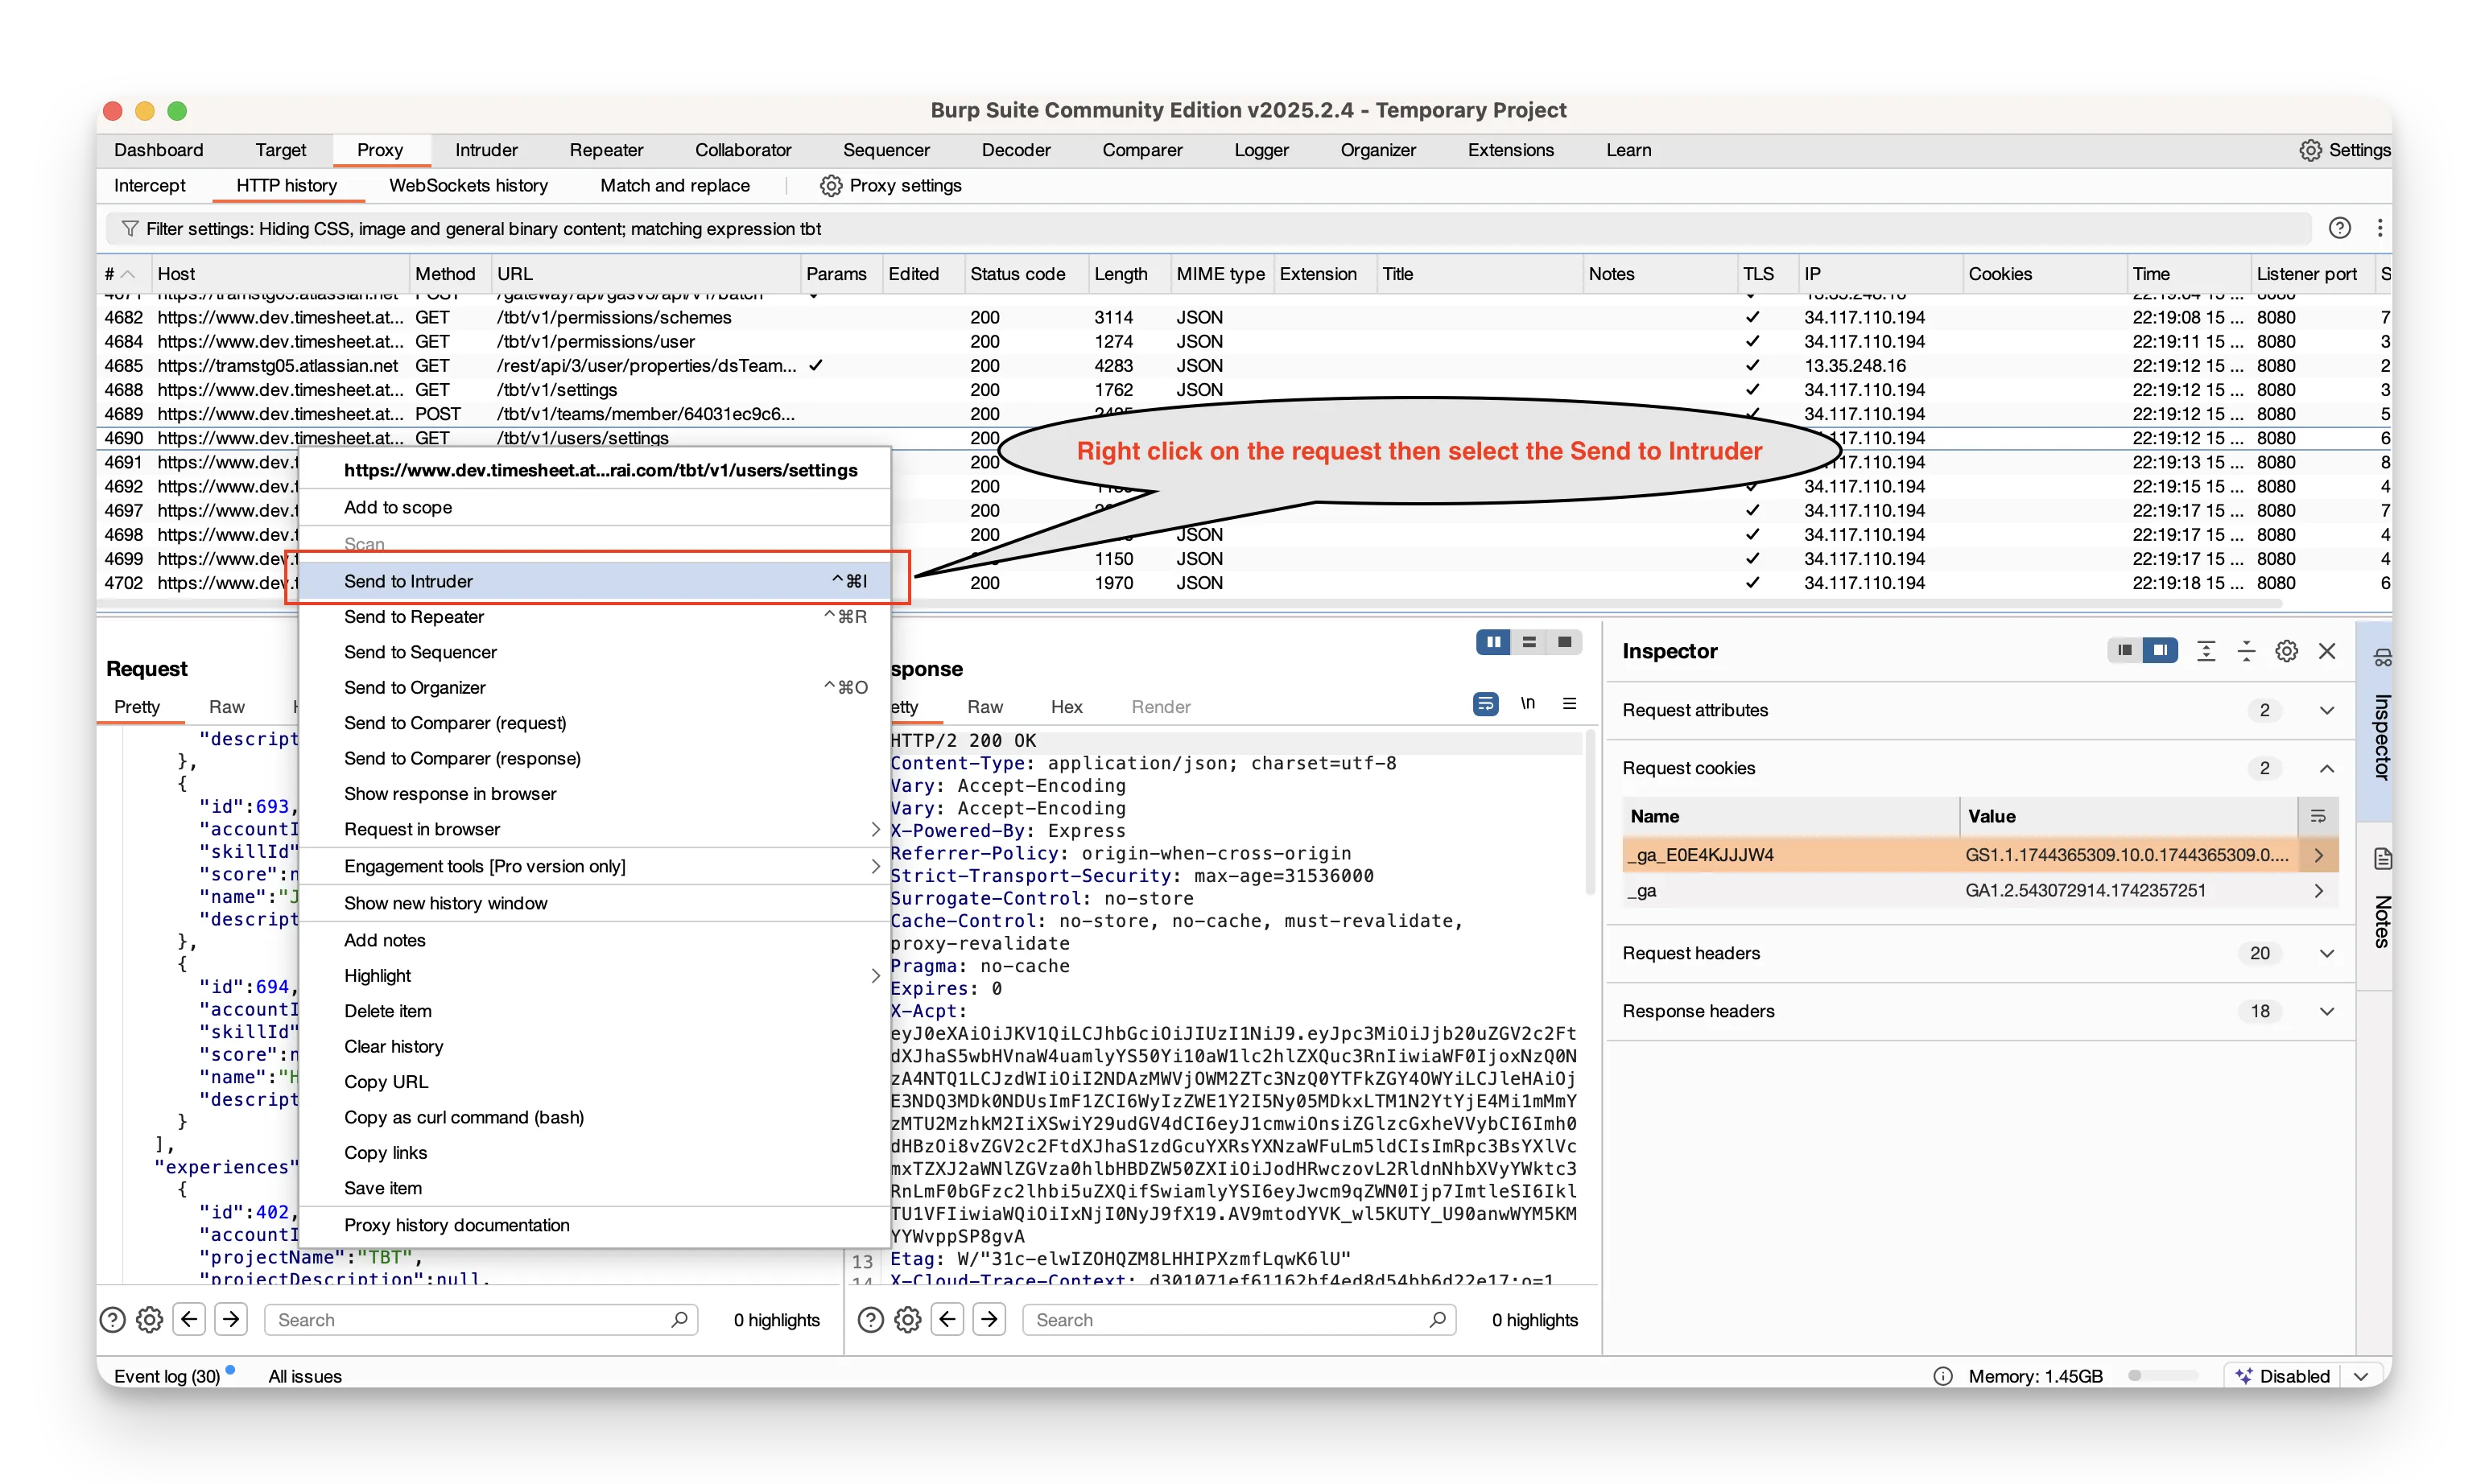Image resolution: width=2489 pixels, height=1484 pixels.
Task: Choose Send to Repeater from context menu
Action: [594, 617]
